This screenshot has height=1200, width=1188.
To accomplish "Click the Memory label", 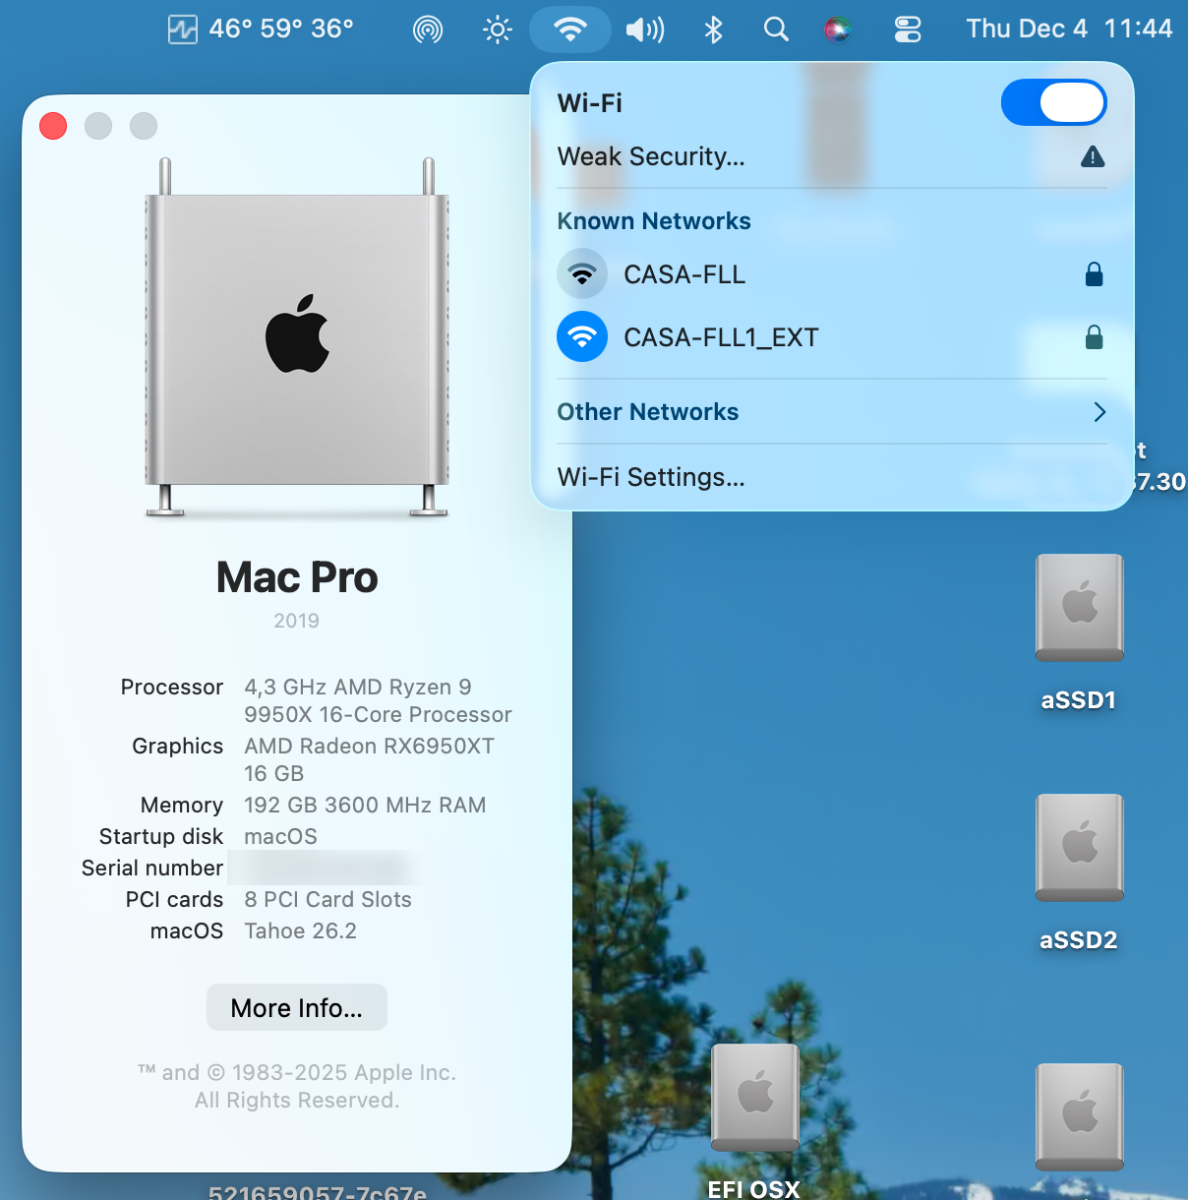I will [x=182, y=805].
